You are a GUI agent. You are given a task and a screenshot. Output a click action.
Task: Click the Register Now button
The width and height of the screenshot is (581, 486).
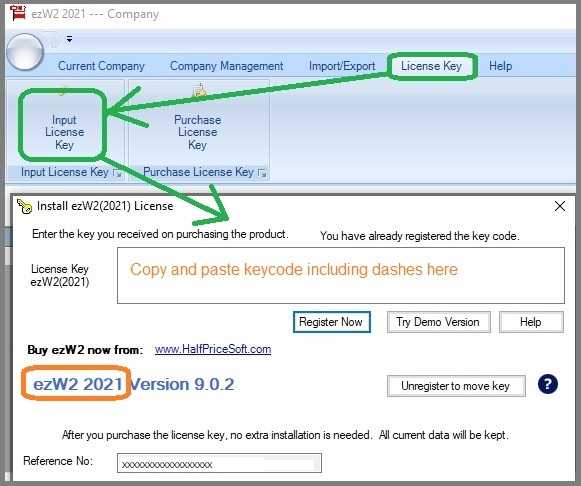[332, 322]
